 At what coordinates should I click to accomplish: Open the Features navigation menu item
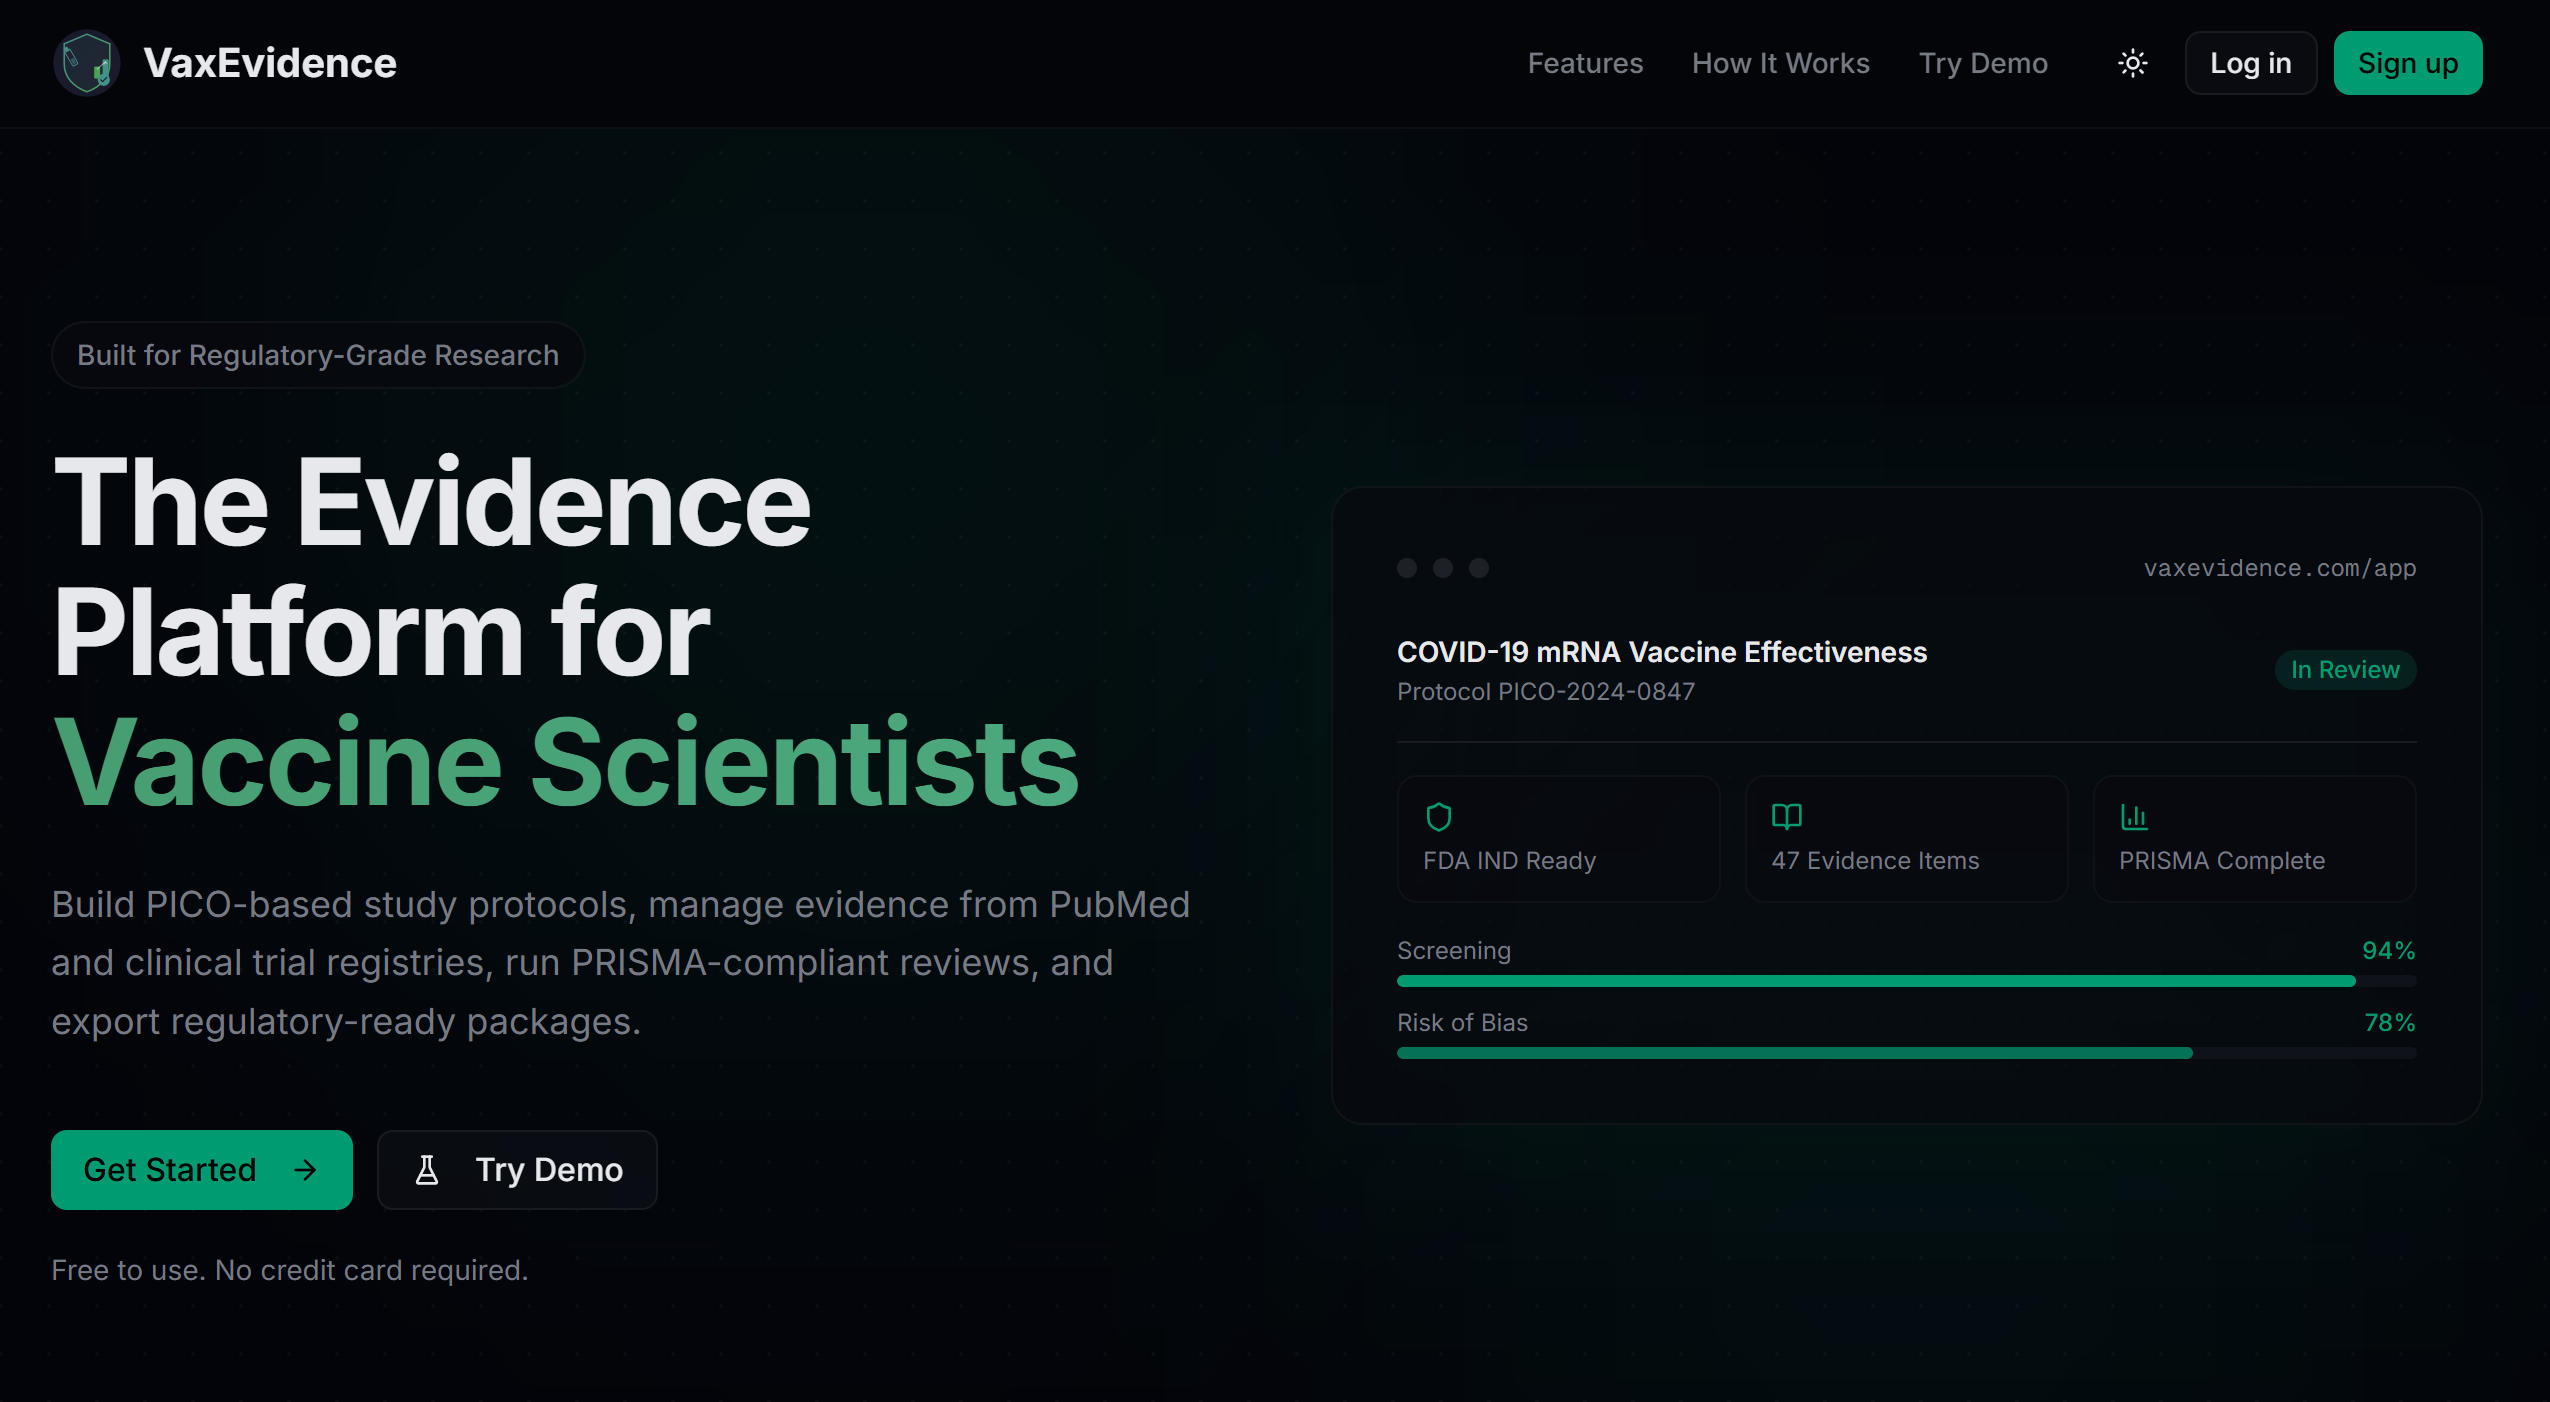[1585, 63]
